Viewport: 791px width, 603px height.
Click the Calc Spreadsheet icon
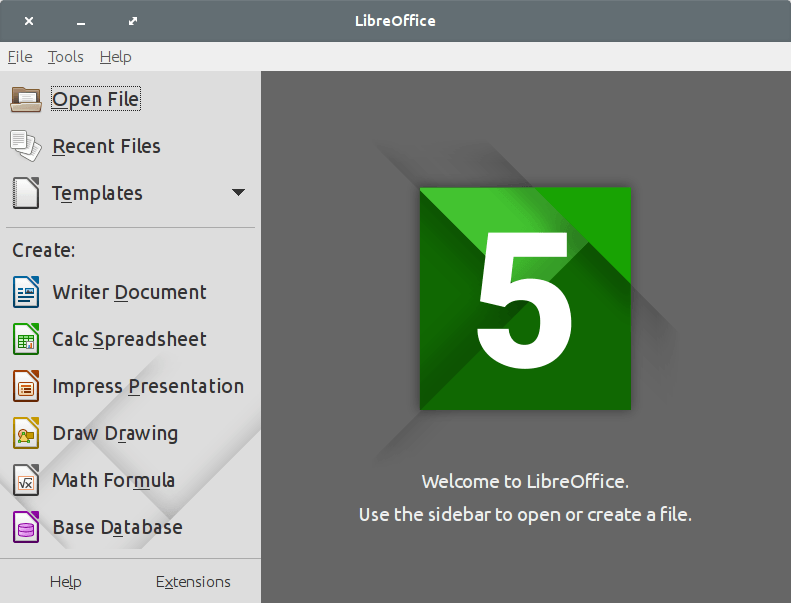26,339
